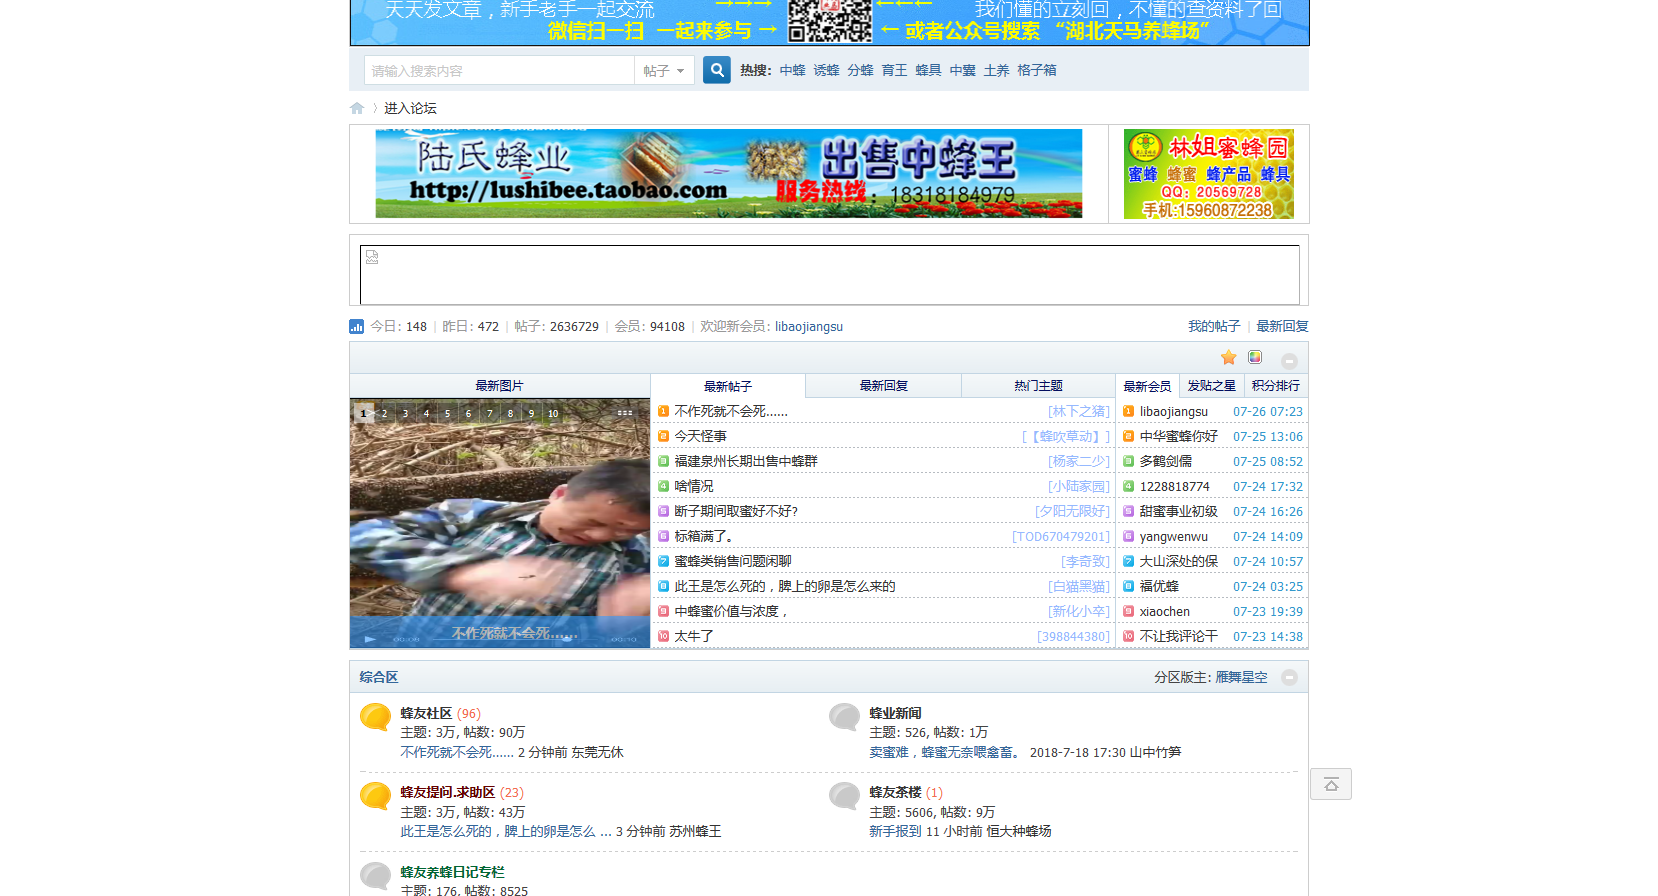Click the broken image icon in banner box
The height and width of the screenshot is (896, 1658).
tap(372, 257)
